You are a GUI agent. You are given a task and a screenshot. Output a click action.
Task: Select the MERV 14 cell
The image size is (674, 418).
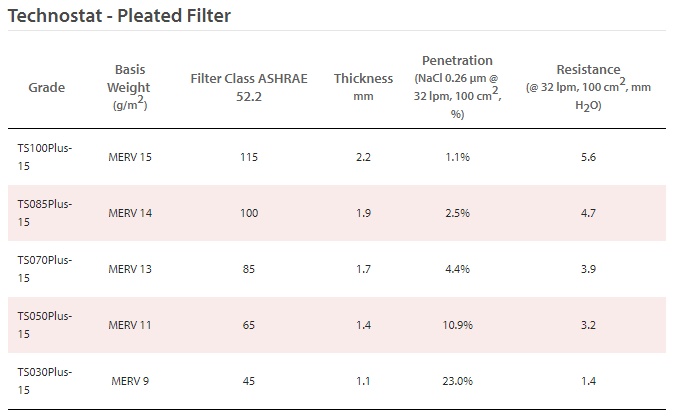coord(130,213)
